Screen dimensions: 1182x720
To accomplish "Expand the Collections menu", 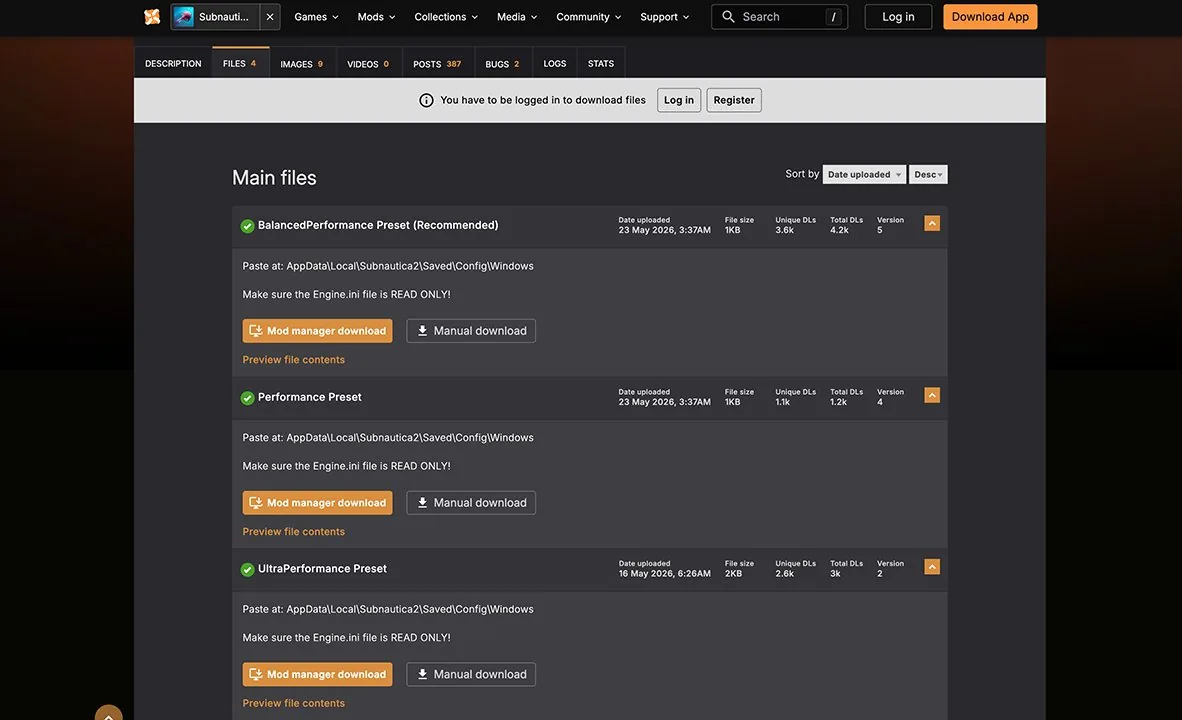I will 446,17.
